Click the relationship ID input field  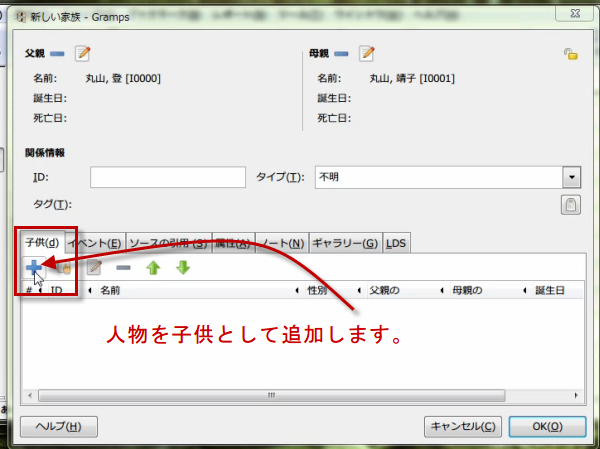(x=167, y=177)
